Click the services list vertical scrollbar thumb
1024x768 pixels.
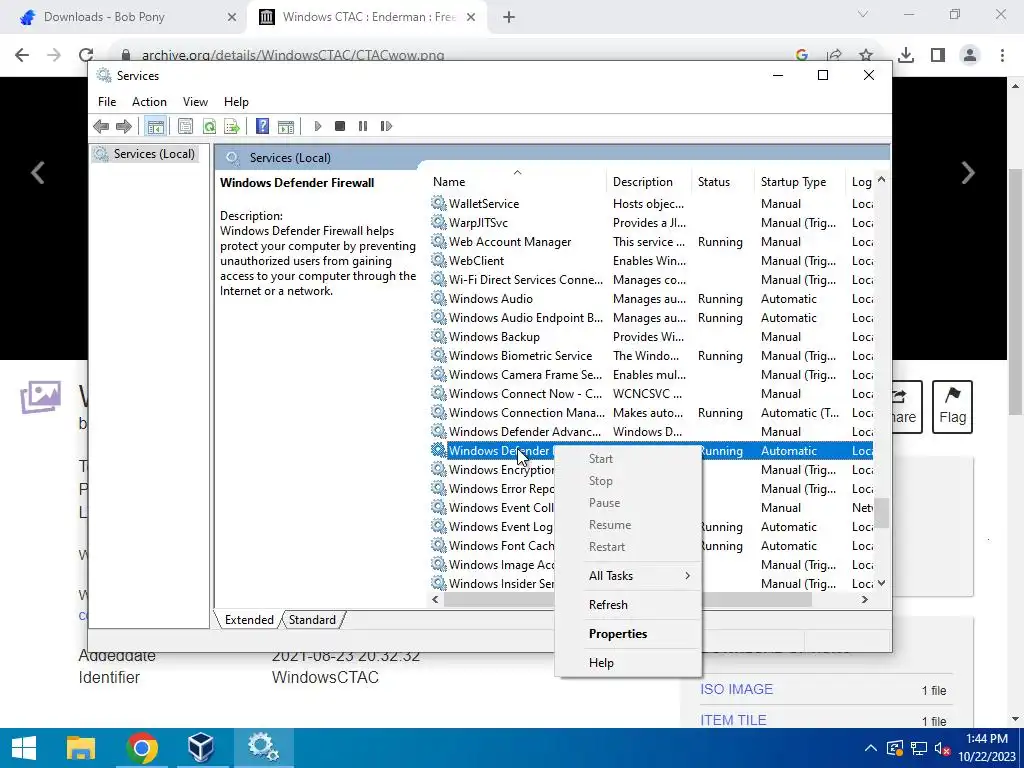pos(882,513)
